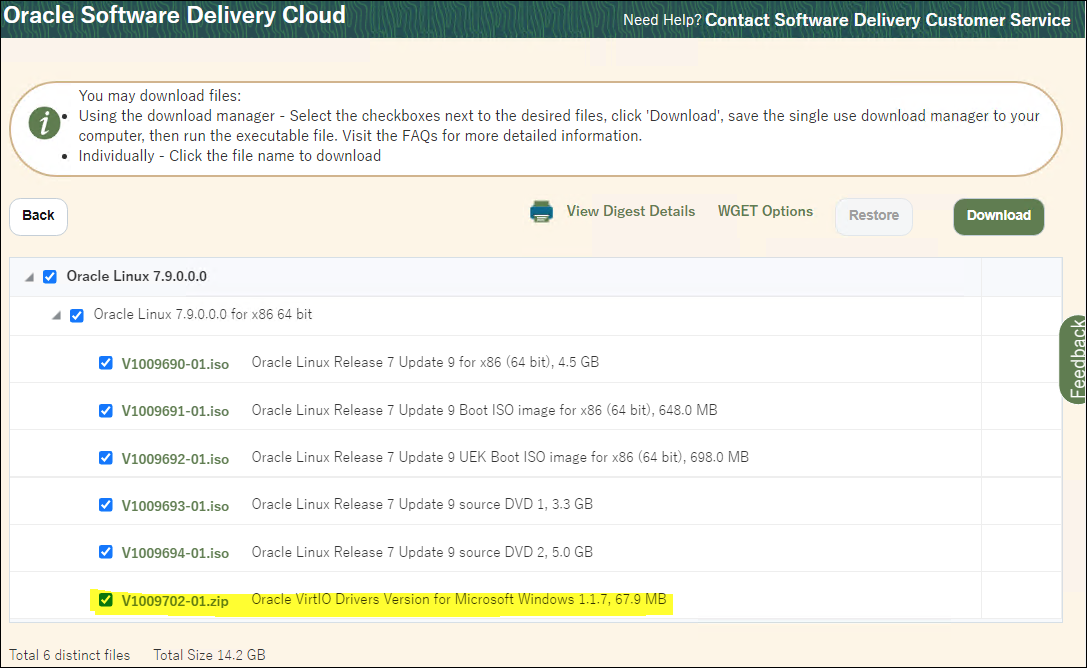Click the V1009691-01.iso file link

(175, 411)
